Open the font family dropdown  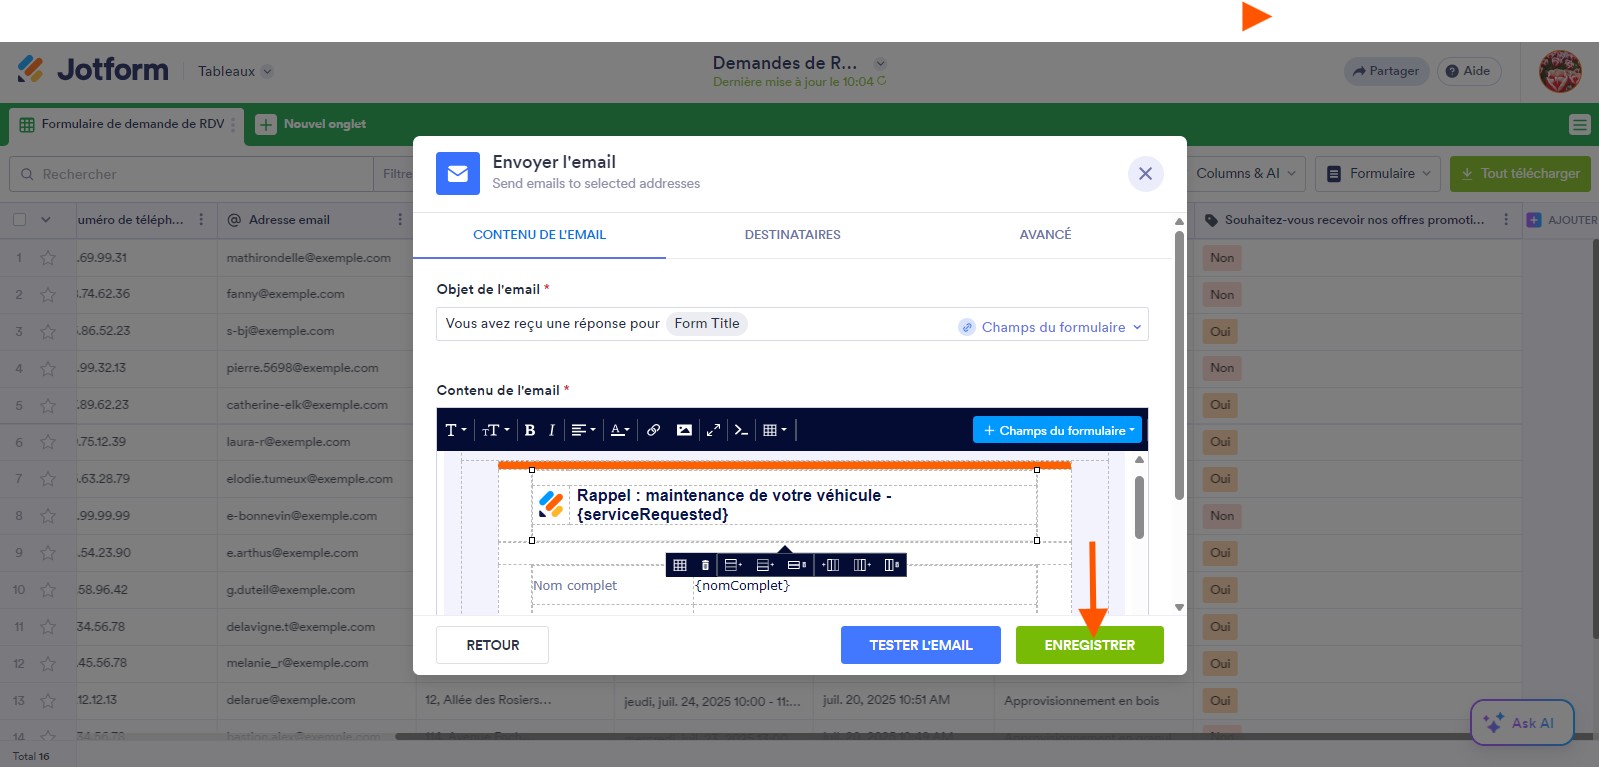click(456, 430)
